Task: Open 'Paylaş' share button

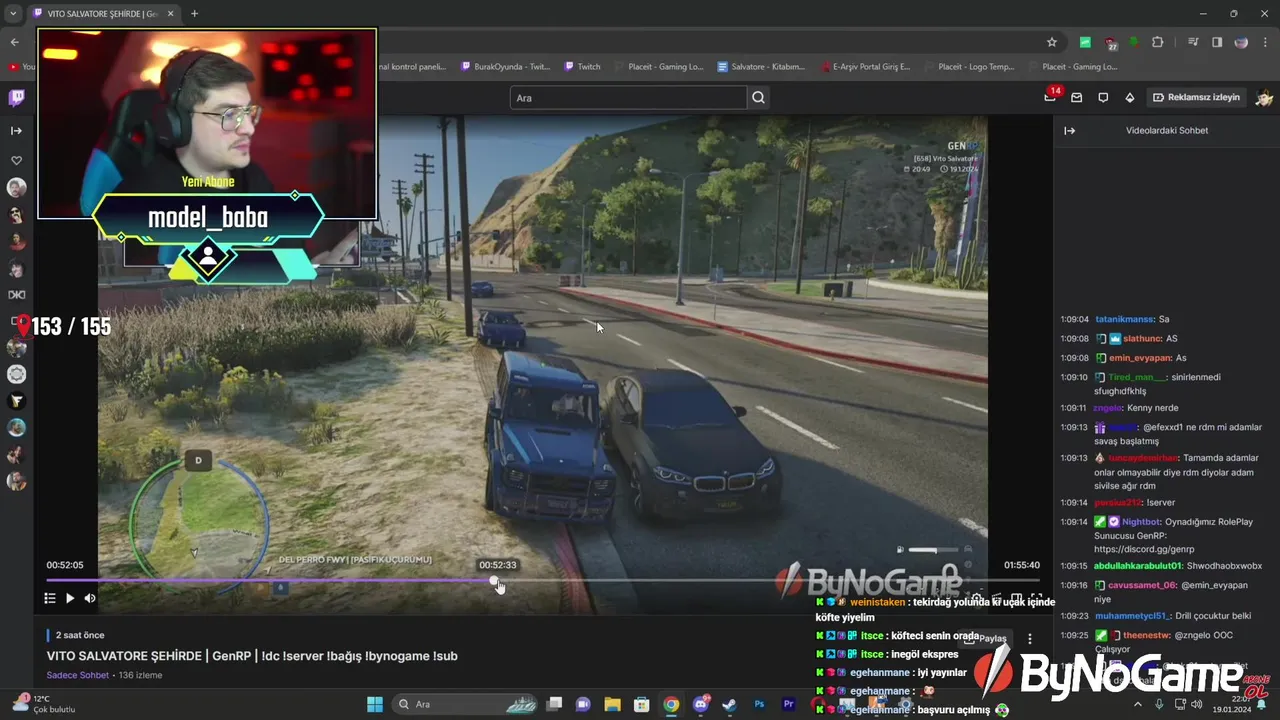Action: 985,638
